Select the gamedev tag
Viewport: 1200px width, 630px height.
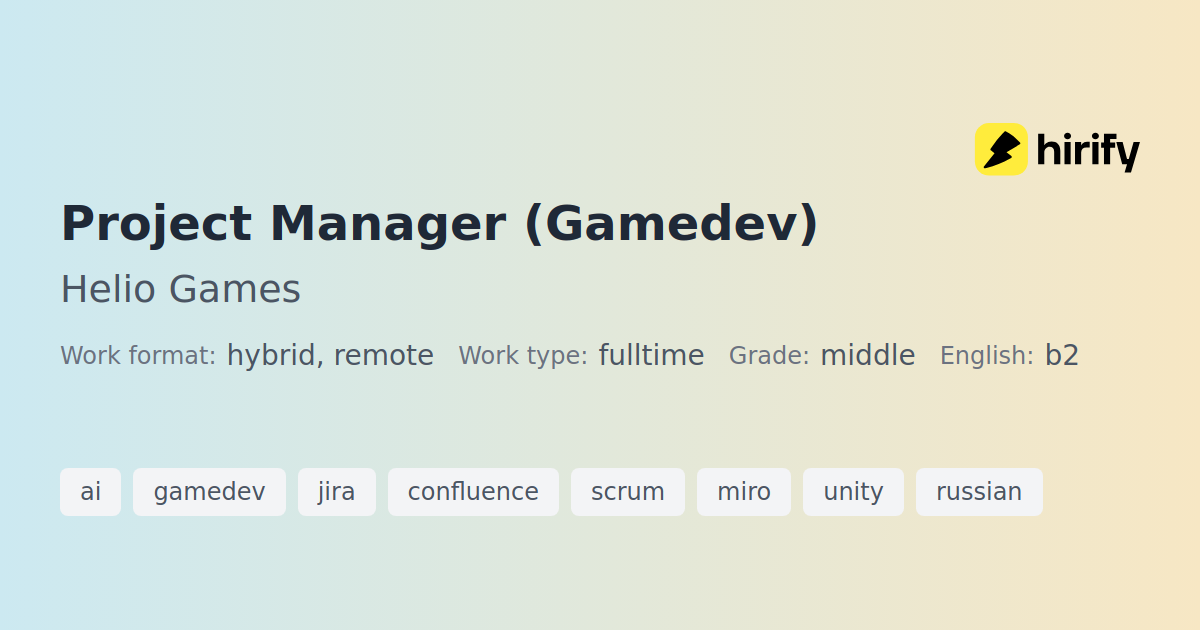pos(210,492)
